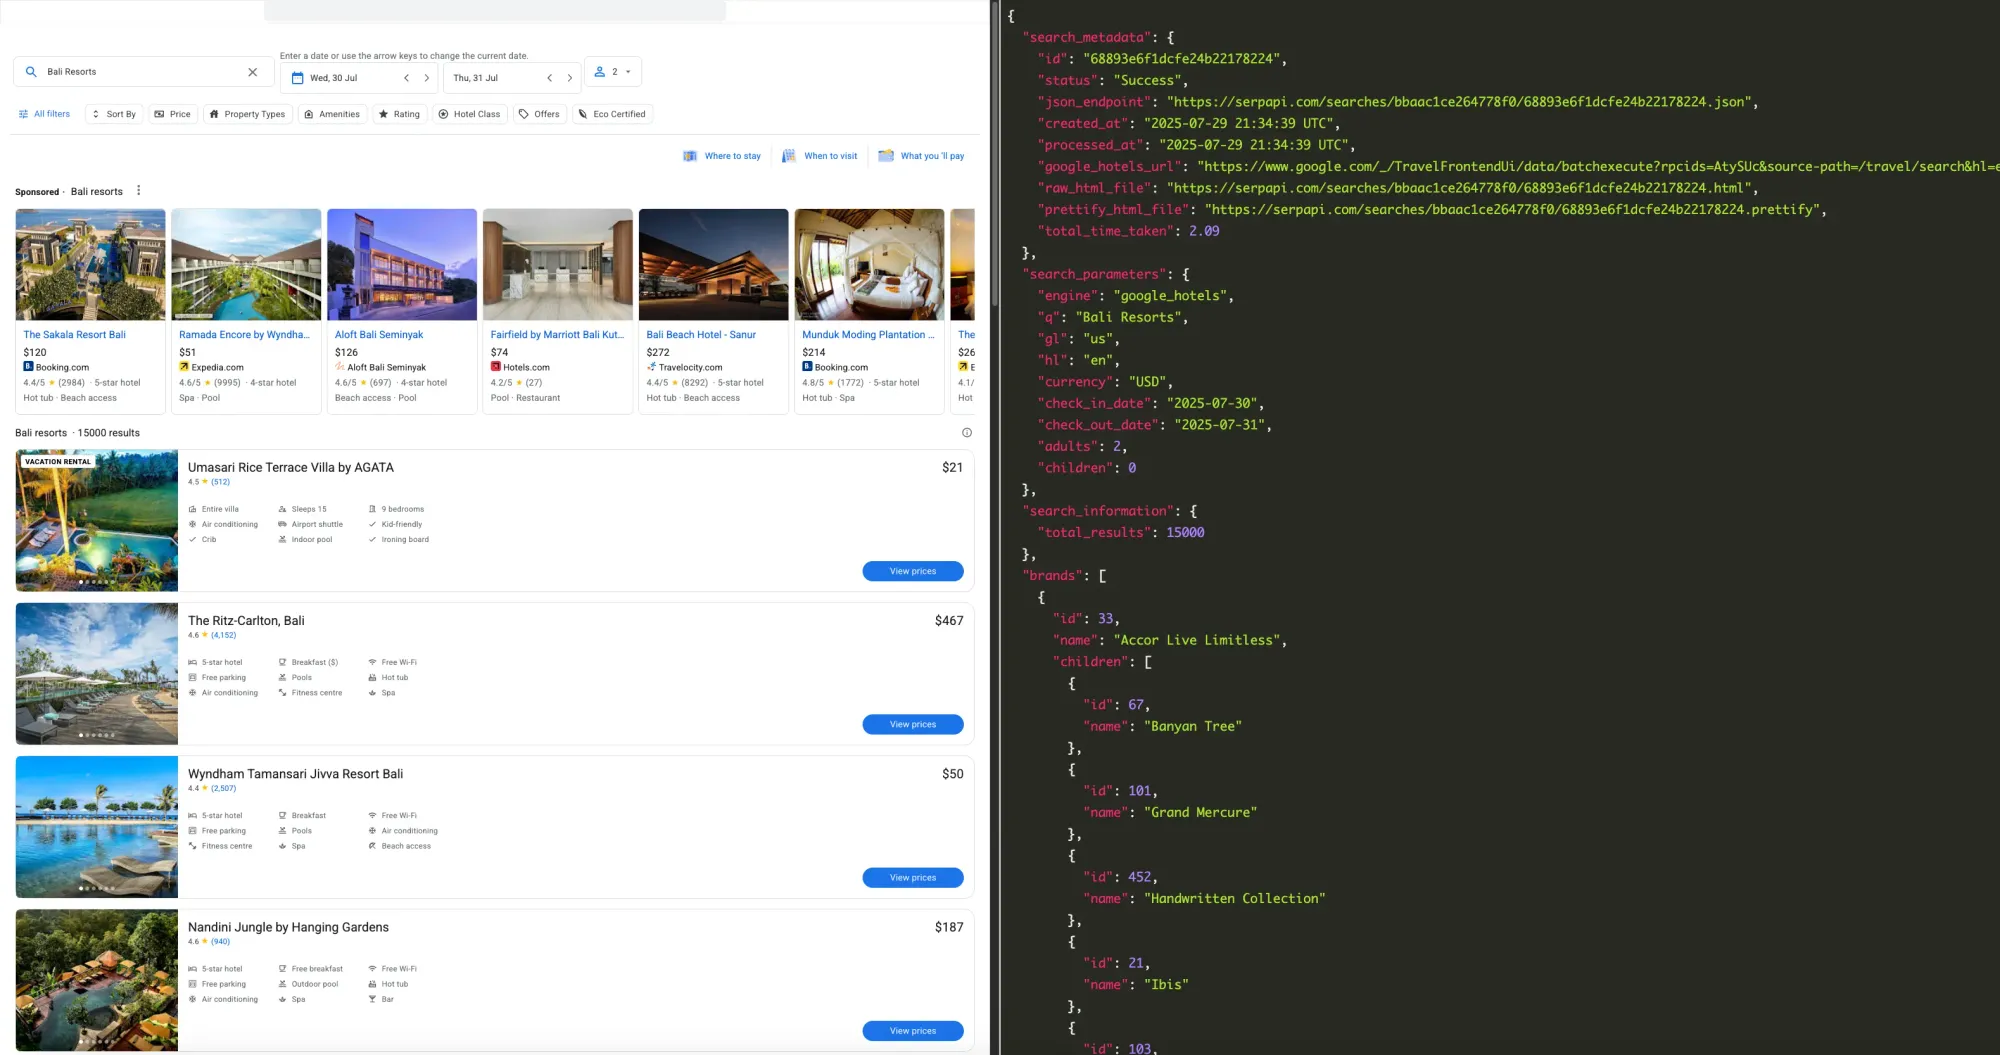Click the $21 price of Umasari Villa
Viewport: 2000px width, 1055px height.
pyautogui.click(x=953, y=467)
